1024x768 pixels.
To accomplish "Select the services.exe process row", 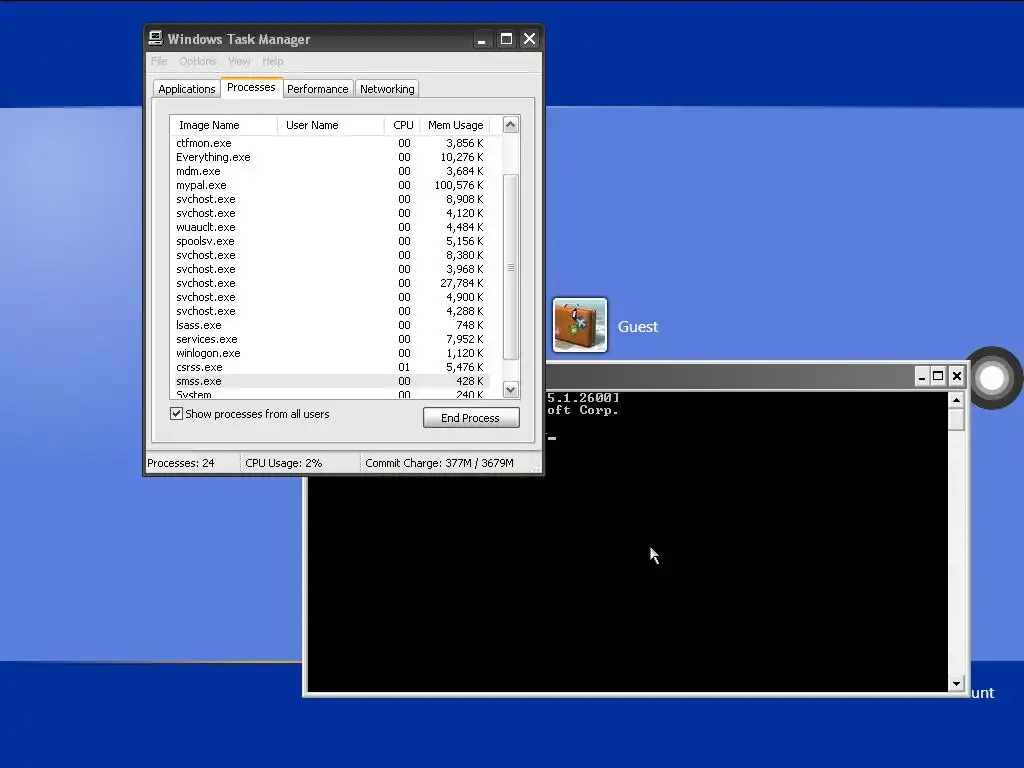I will point(330,339).
